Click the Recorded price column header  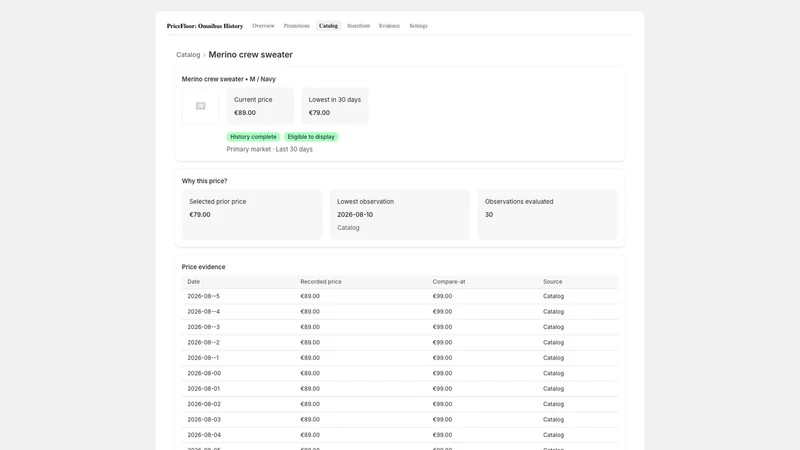[321, 282]
